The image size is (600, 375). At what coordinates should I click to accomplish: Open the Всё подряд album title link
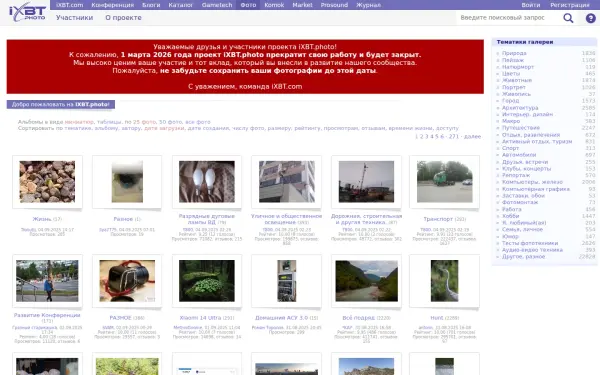(x=358, y=318)
